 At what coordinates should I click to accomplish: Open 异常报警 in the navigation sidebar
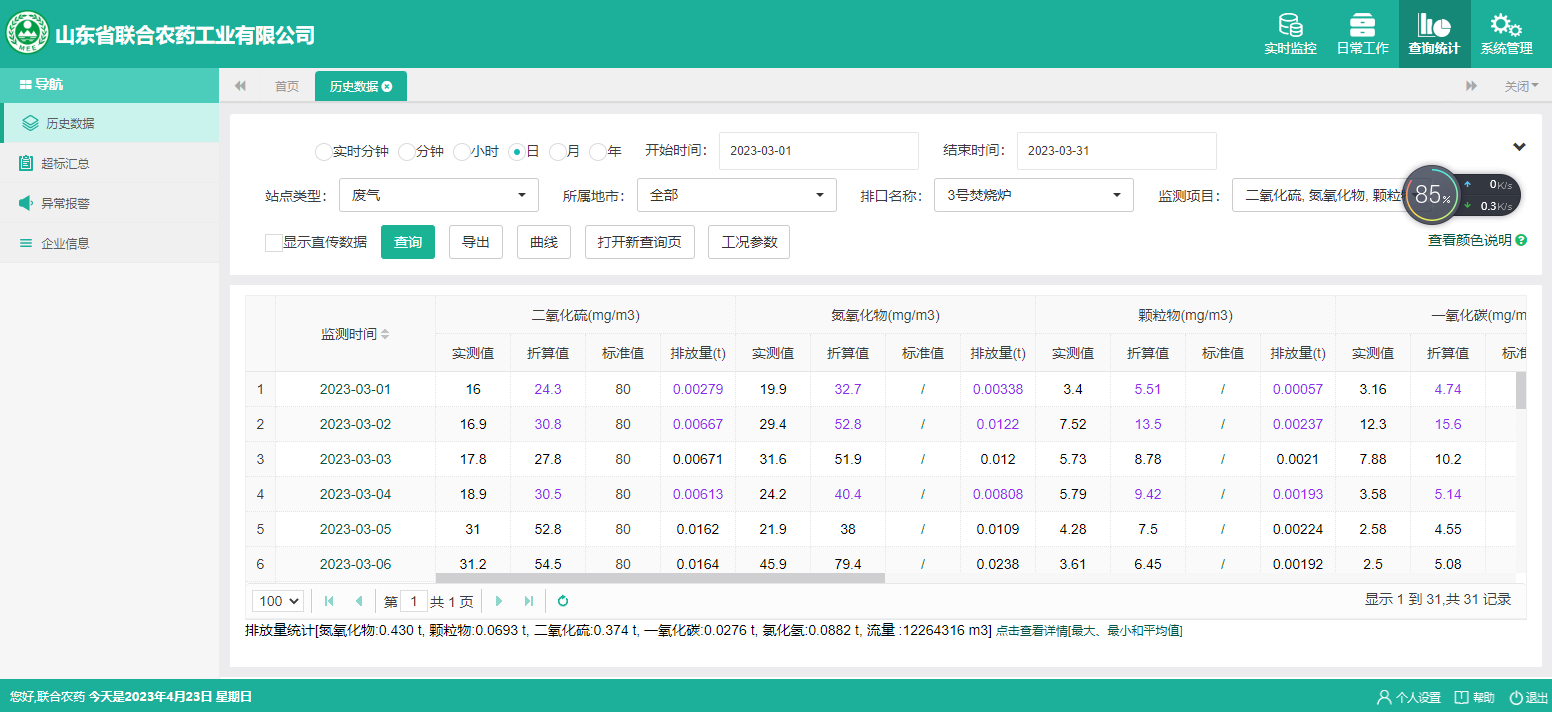pyautogui.click(x=109, y=203)
